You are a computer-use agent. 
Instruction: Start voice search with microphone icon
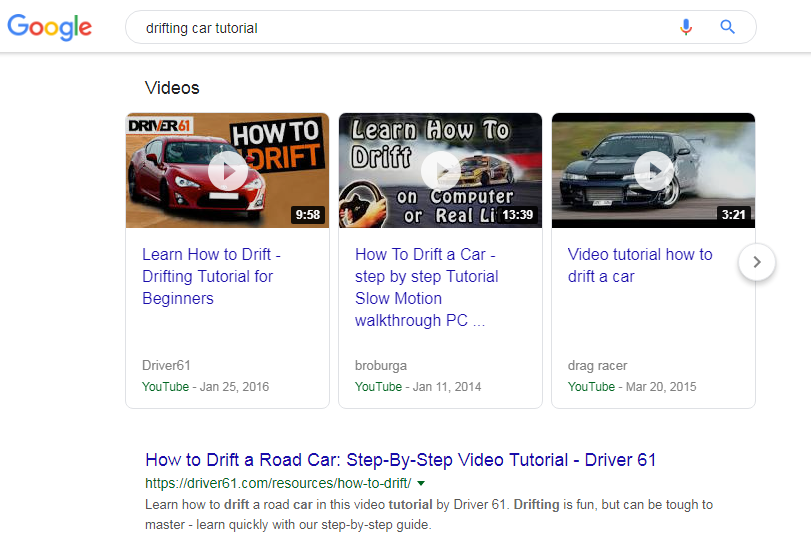pos(686,27)
